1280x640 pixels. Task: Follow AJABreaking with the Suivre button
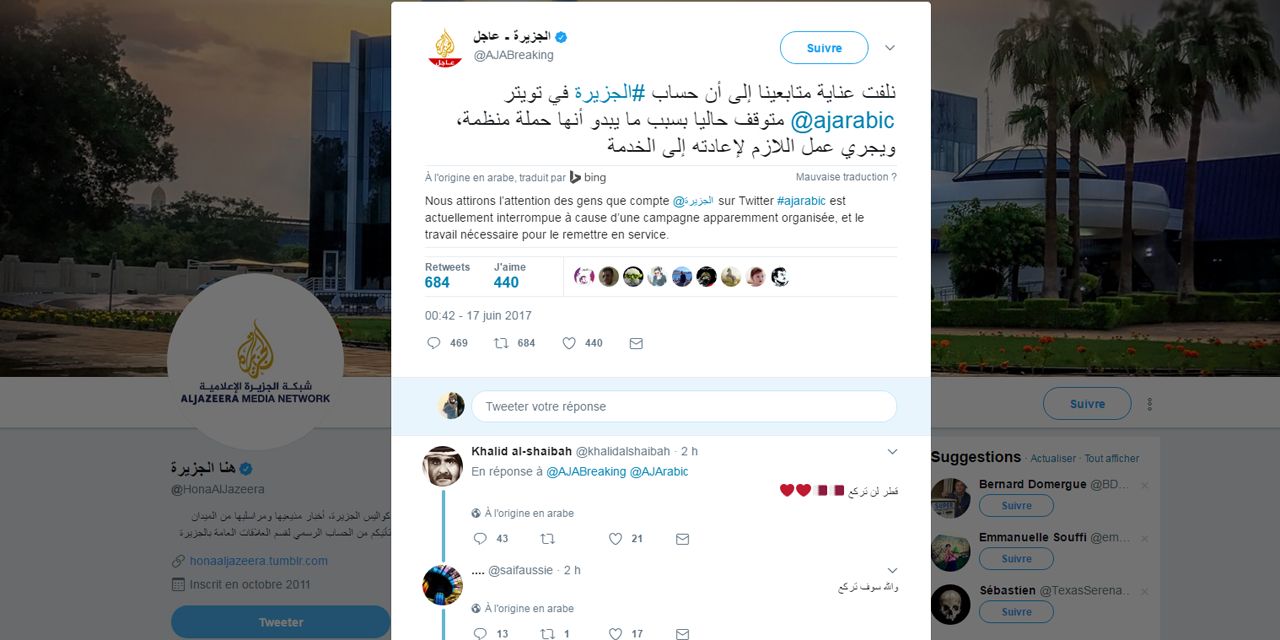click(824, 48)
